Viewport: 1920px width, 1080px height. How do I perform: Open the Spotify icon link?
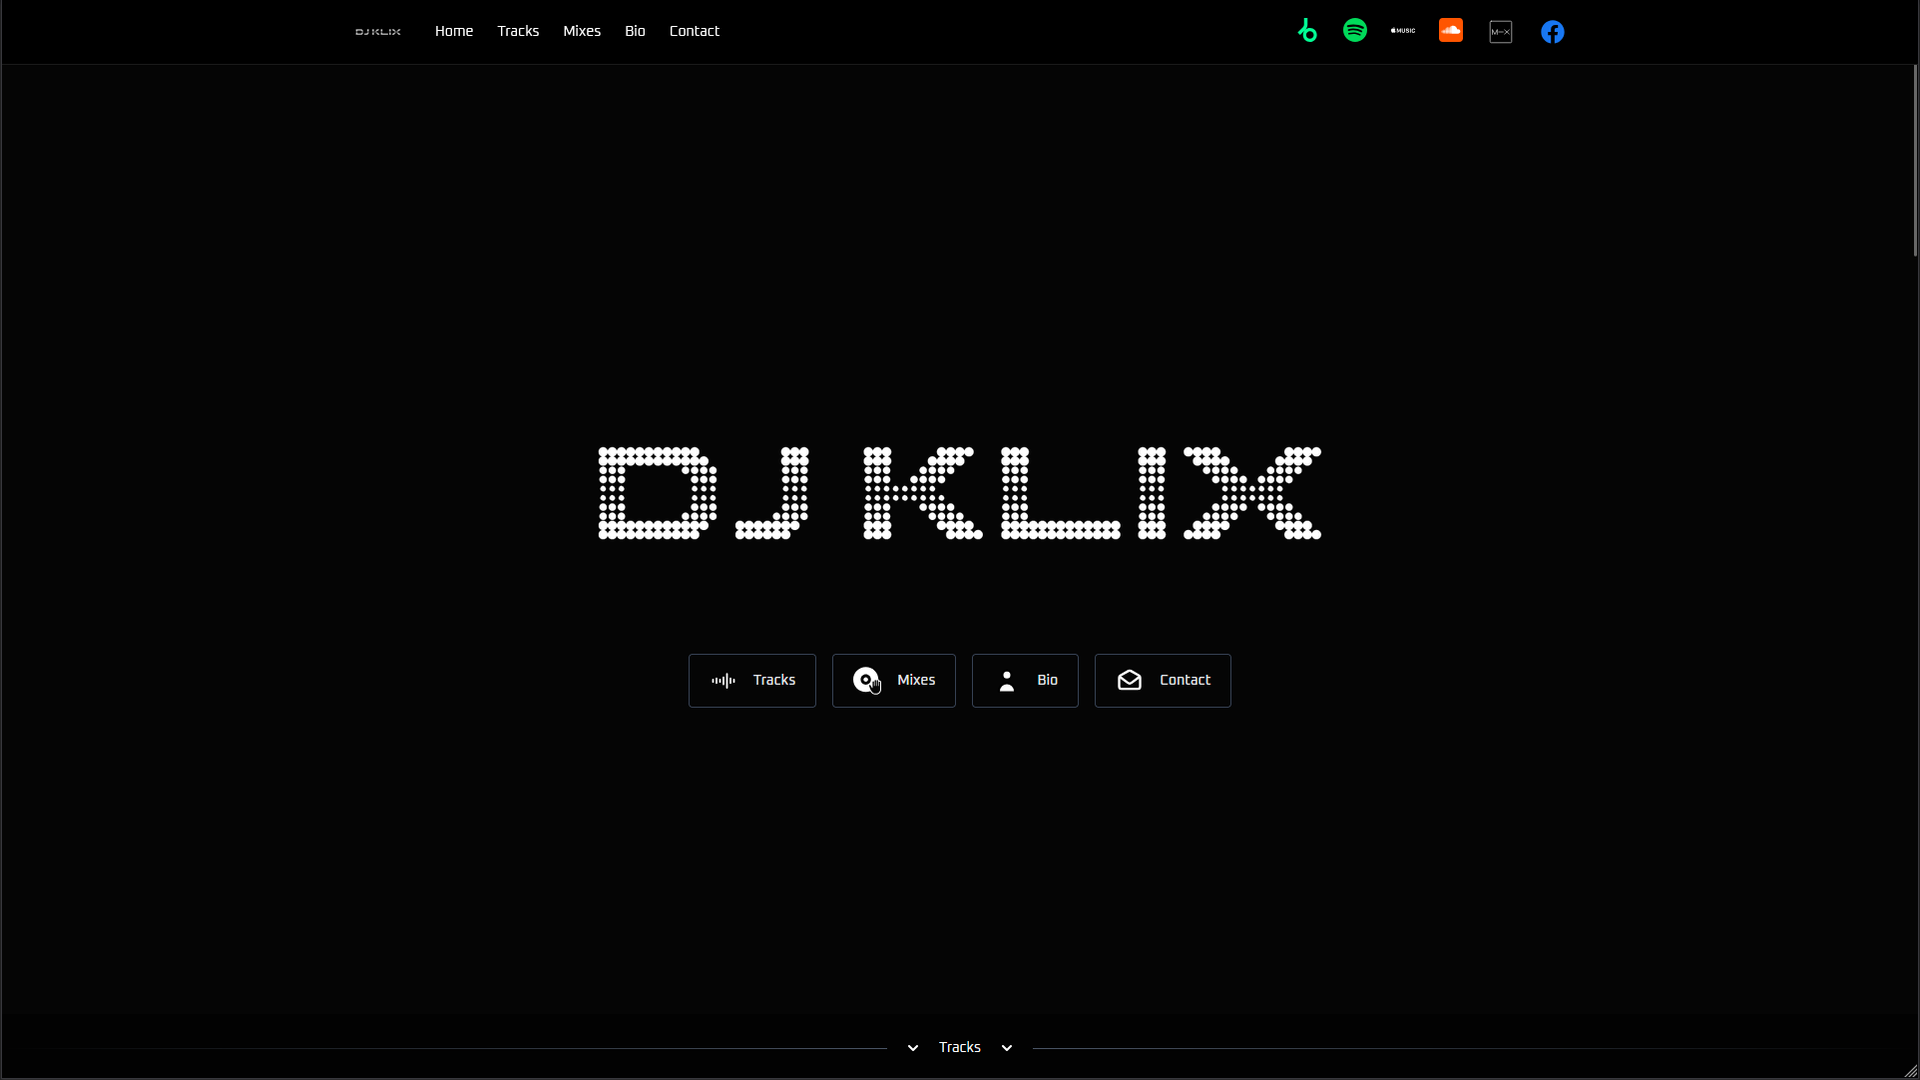1355,31
